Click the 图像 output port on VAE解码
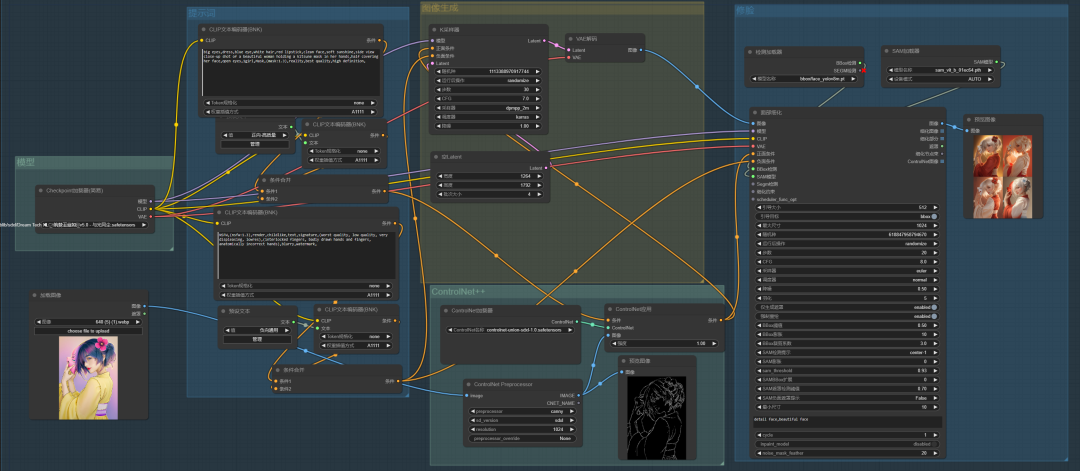Viewport: 1080px width, 471px height. 641,50
